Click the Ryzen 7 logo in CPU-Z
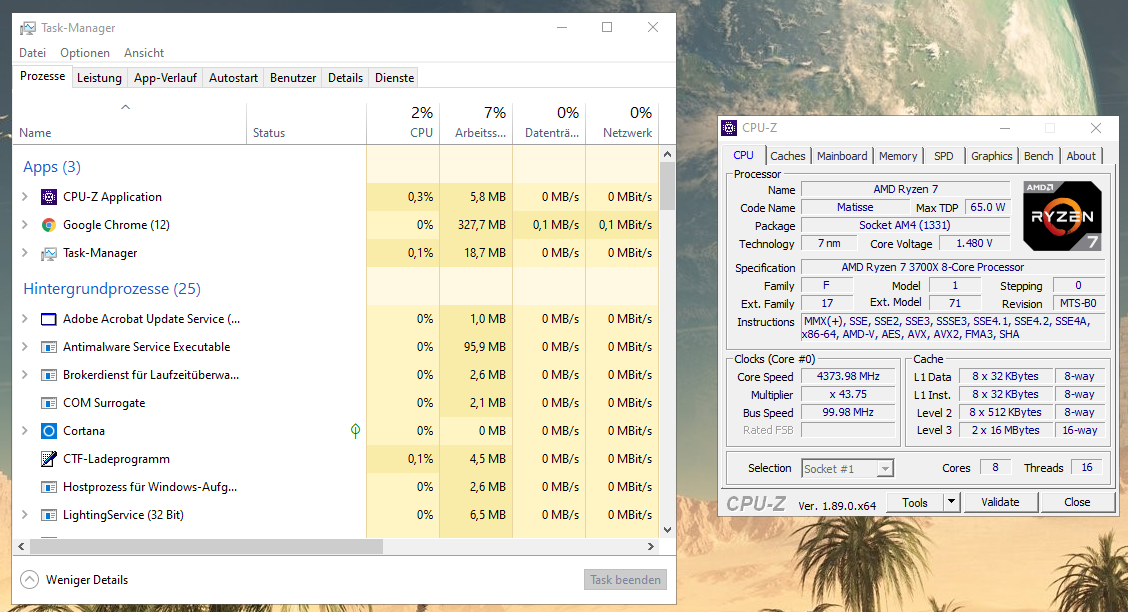Screen dimensions: 1128x612 [x=1063, y=216]
